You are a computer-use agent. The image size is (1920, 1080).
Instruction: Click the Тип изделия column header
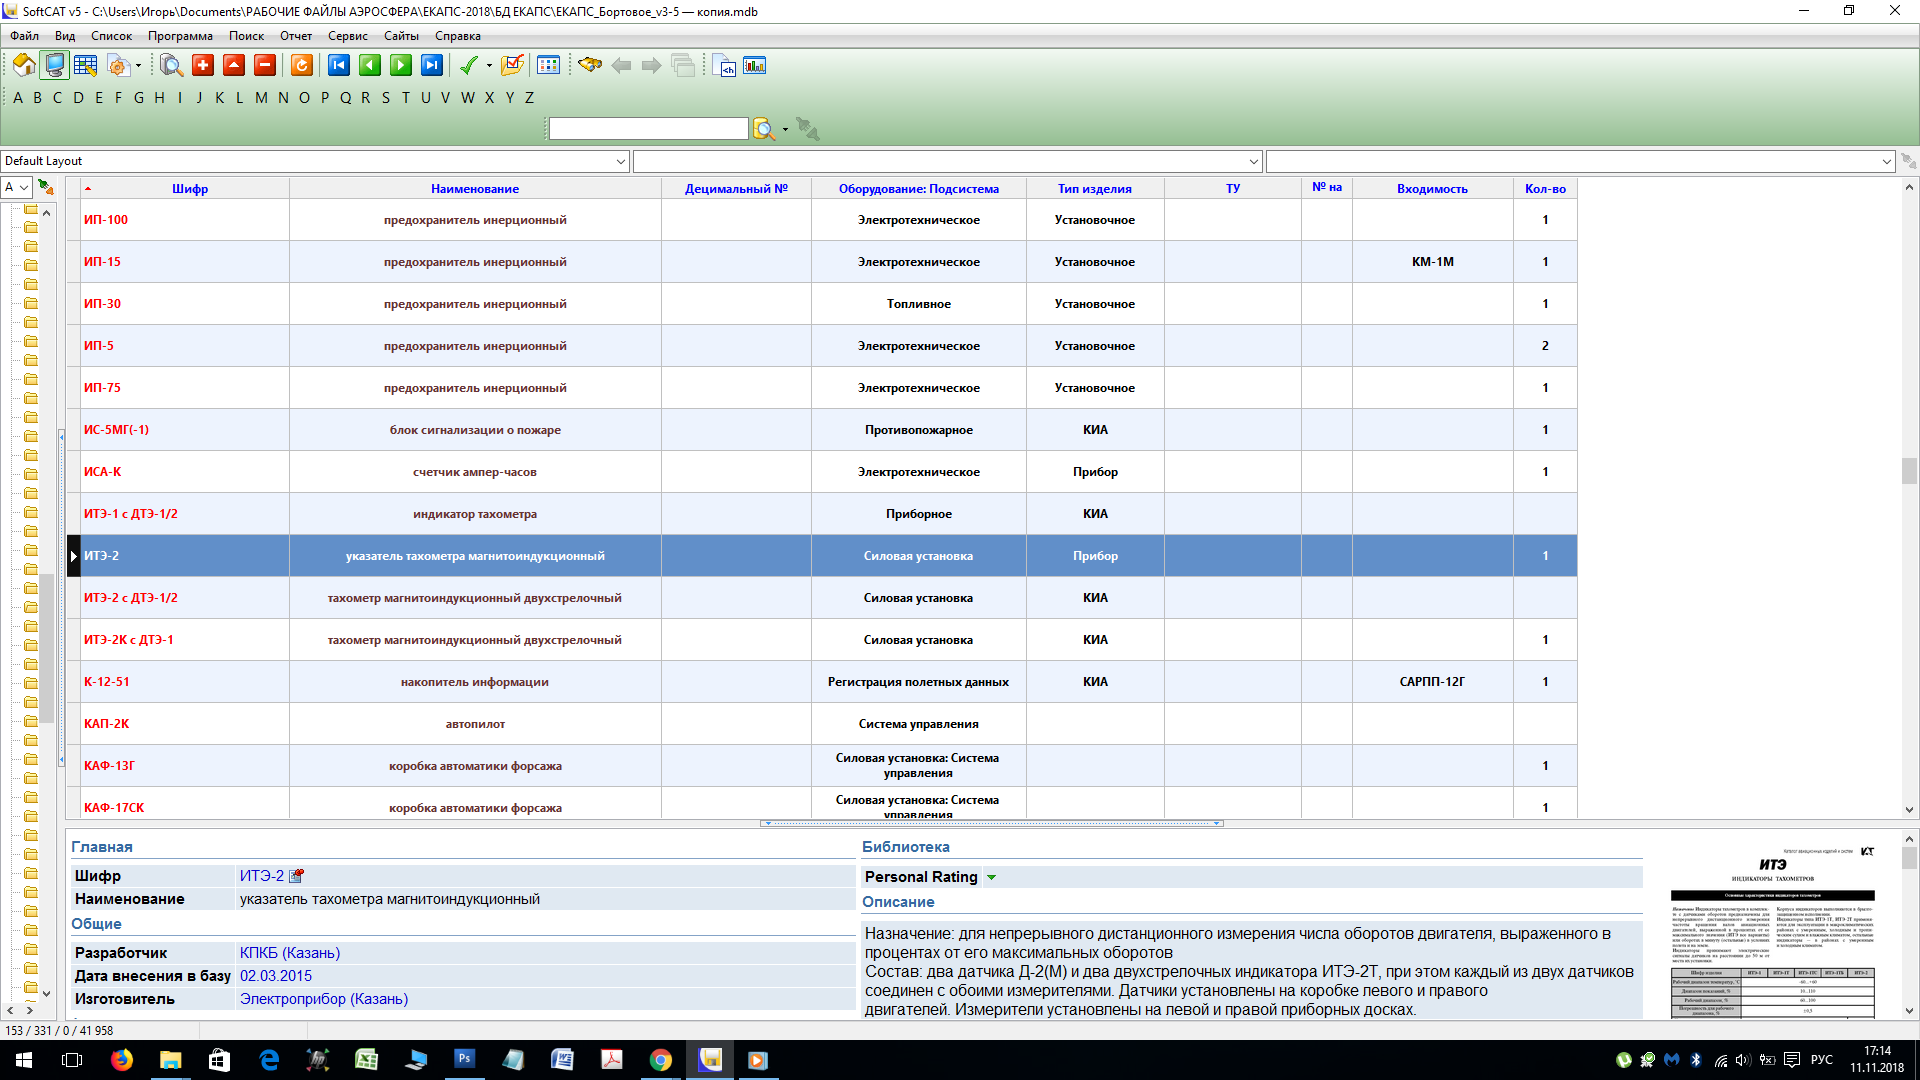(1095, 188)
